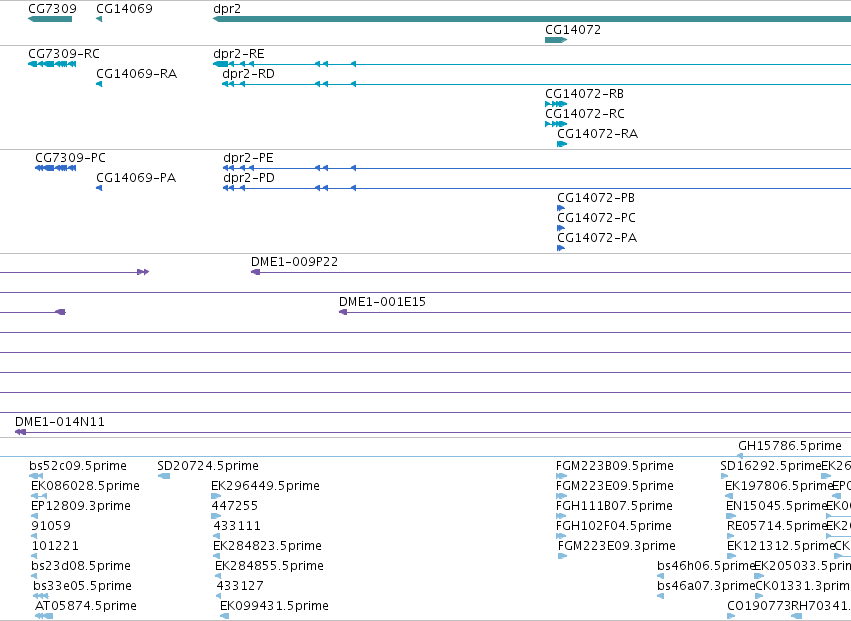This screenshot has width=851, height=621.
Task: Select EST label bs33e05.5prime
Action: point(82,587)
